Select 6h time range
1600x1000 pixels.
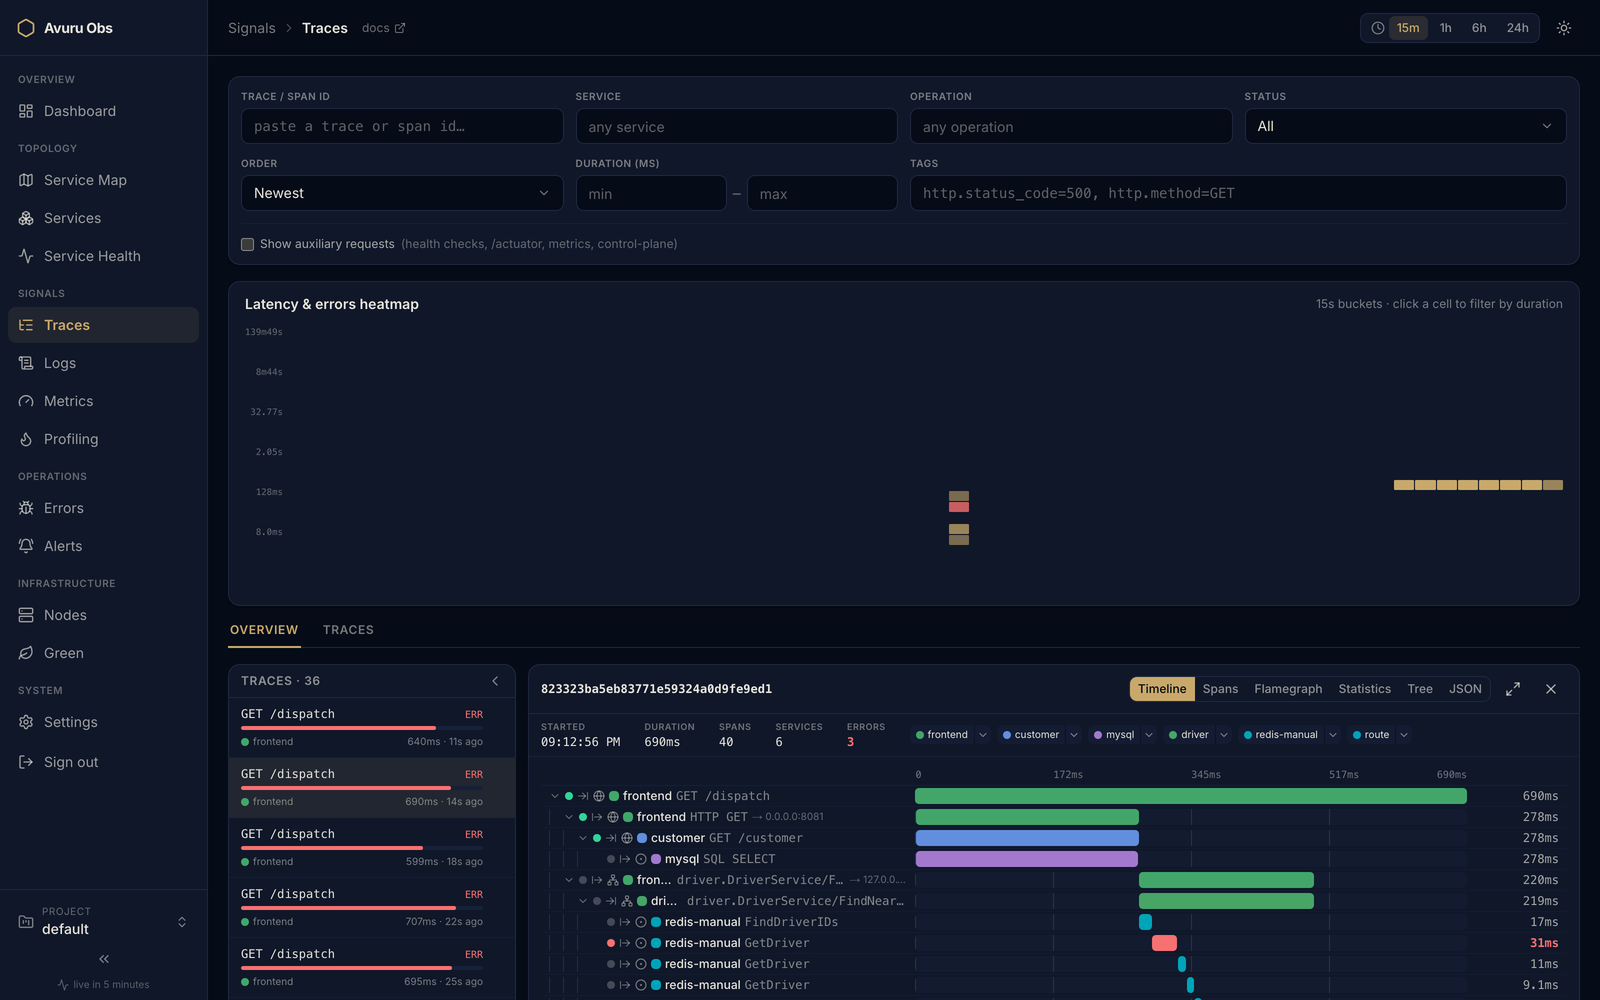pyautogui.click(x=1479, y=28)
